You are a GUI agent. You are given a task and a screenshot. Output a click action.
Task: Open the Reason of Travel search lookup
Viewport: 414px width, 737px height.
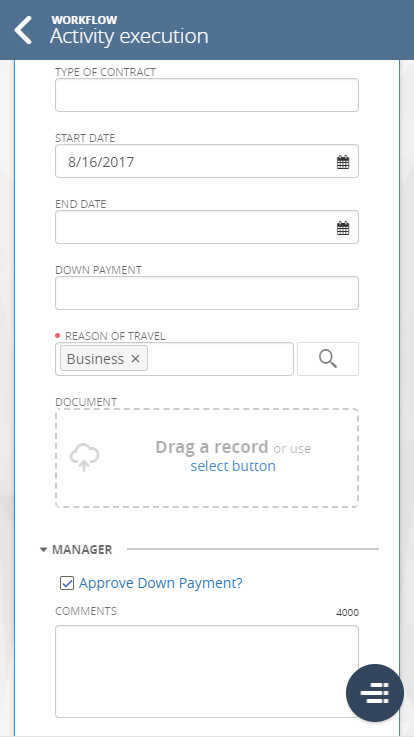[x=328, y=359]
